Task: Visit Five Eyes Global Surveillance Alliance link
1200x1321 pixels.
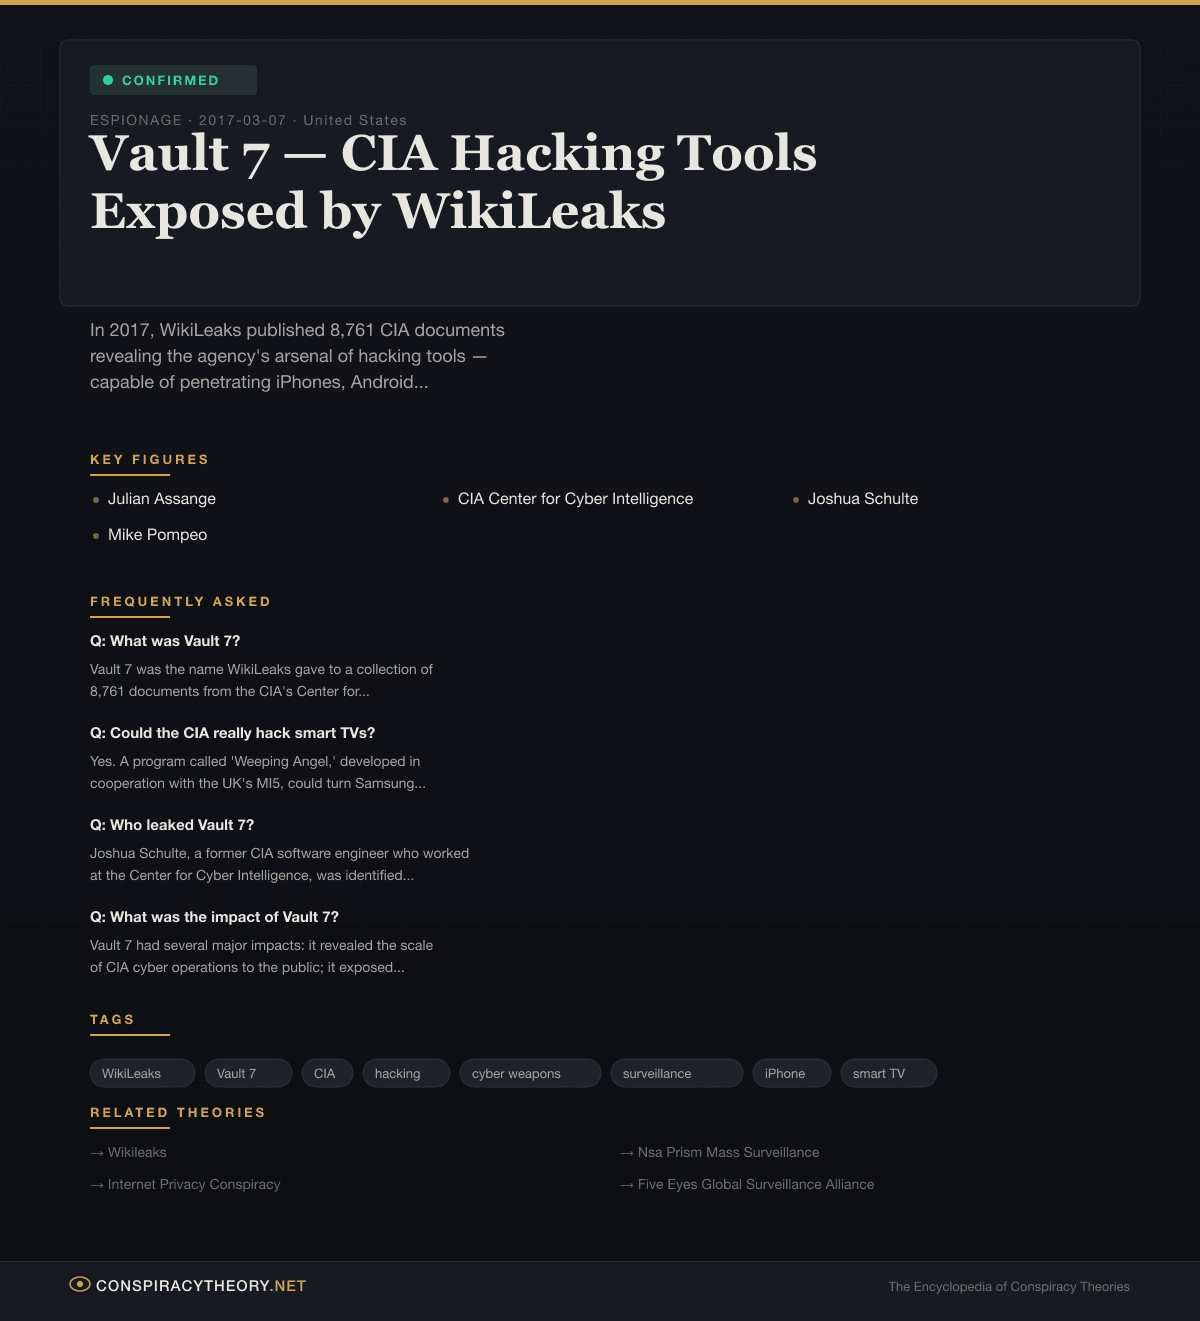Action: coord(755,1184)
